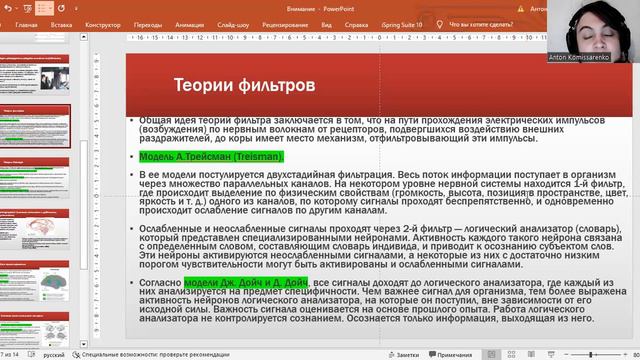Select the thumbnail with the red brain drawing

pos(35,229)
